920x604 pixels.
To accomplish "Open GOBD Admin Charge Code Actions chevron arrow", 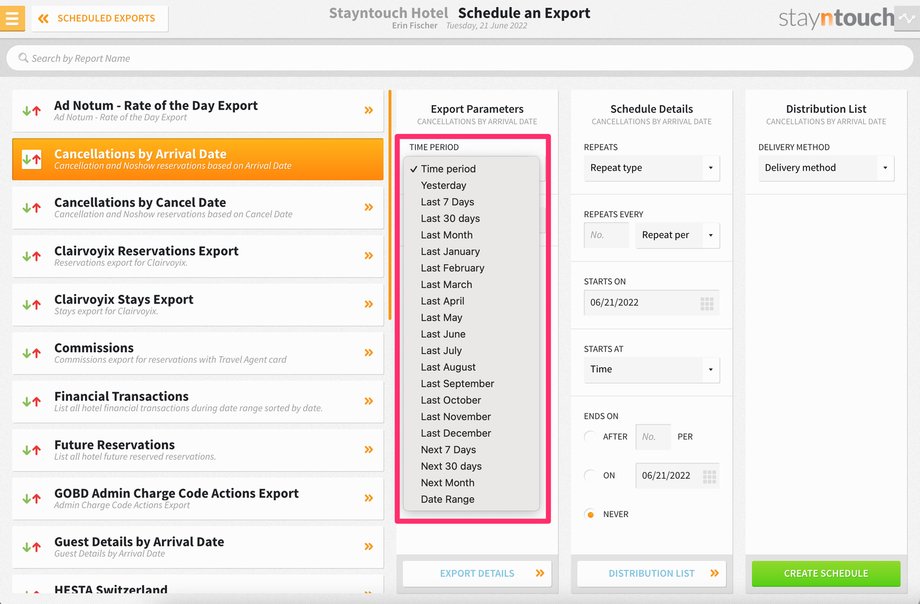I will [x=368, y=498].
